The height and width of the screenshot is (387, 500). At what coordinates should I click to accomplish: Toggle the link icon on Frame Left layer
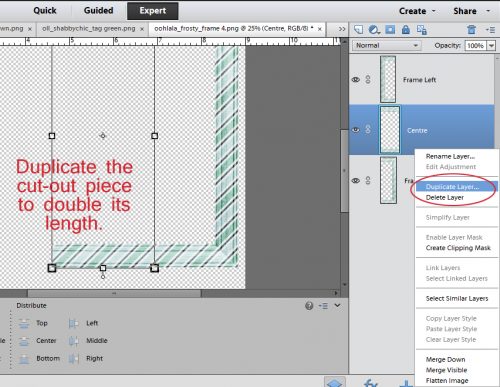(368, 79)
